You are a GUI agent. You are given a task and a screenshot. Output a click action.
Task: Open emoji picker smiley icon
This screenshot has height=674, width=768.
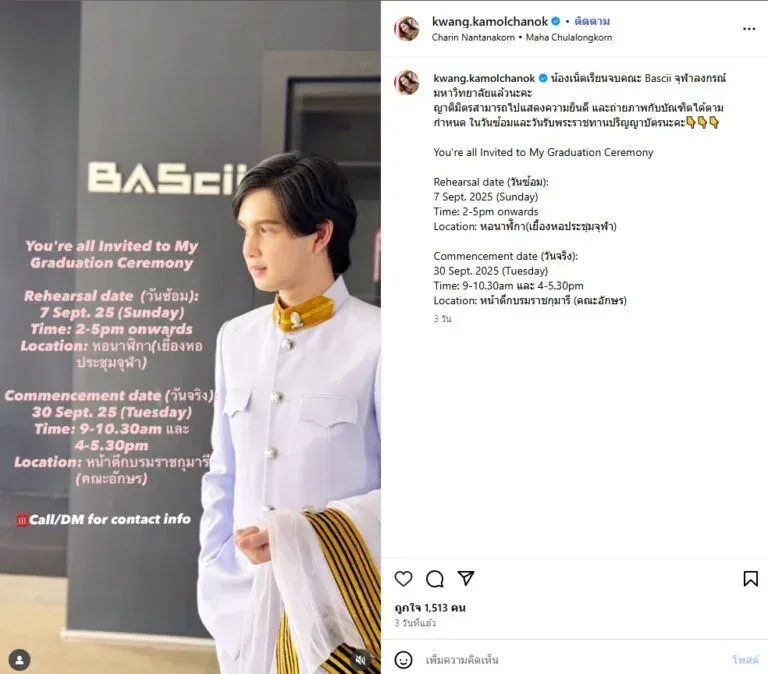pos(403,660)
